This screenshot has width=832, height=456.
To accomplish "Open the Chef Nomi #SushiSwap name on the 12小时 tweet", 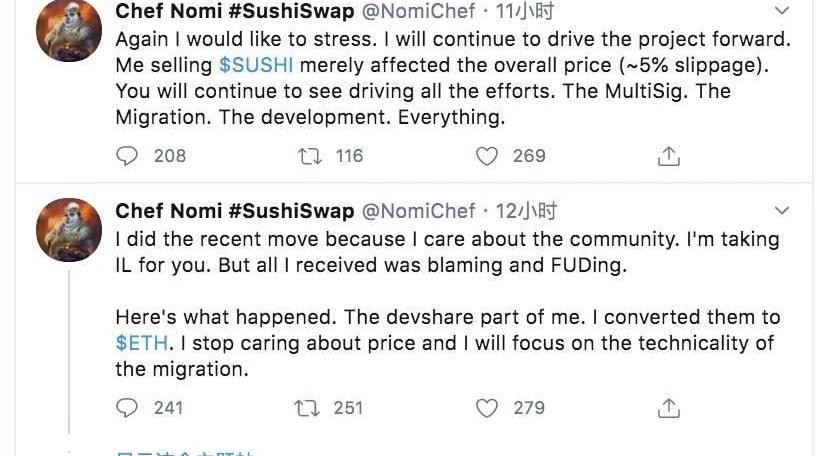I will pos(234,211).
